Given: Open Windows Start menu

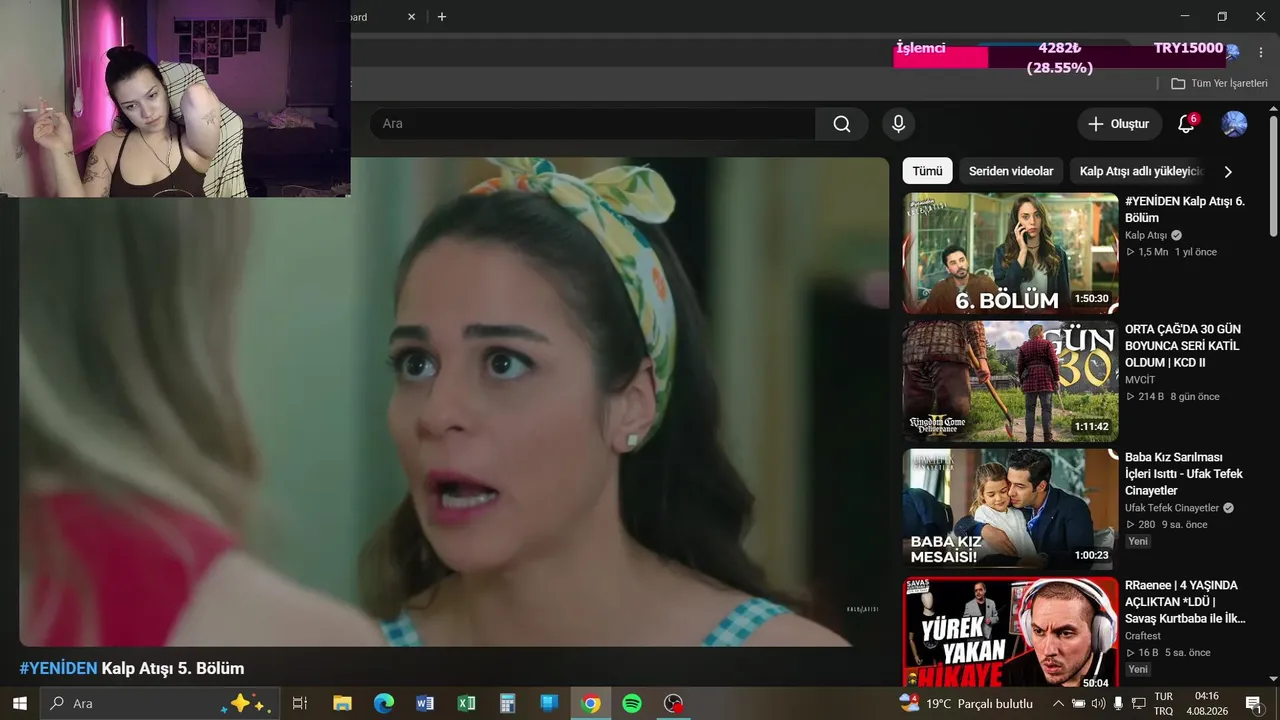Looking at the screenshot, I should pyautogui.click(x=19, y=703).
